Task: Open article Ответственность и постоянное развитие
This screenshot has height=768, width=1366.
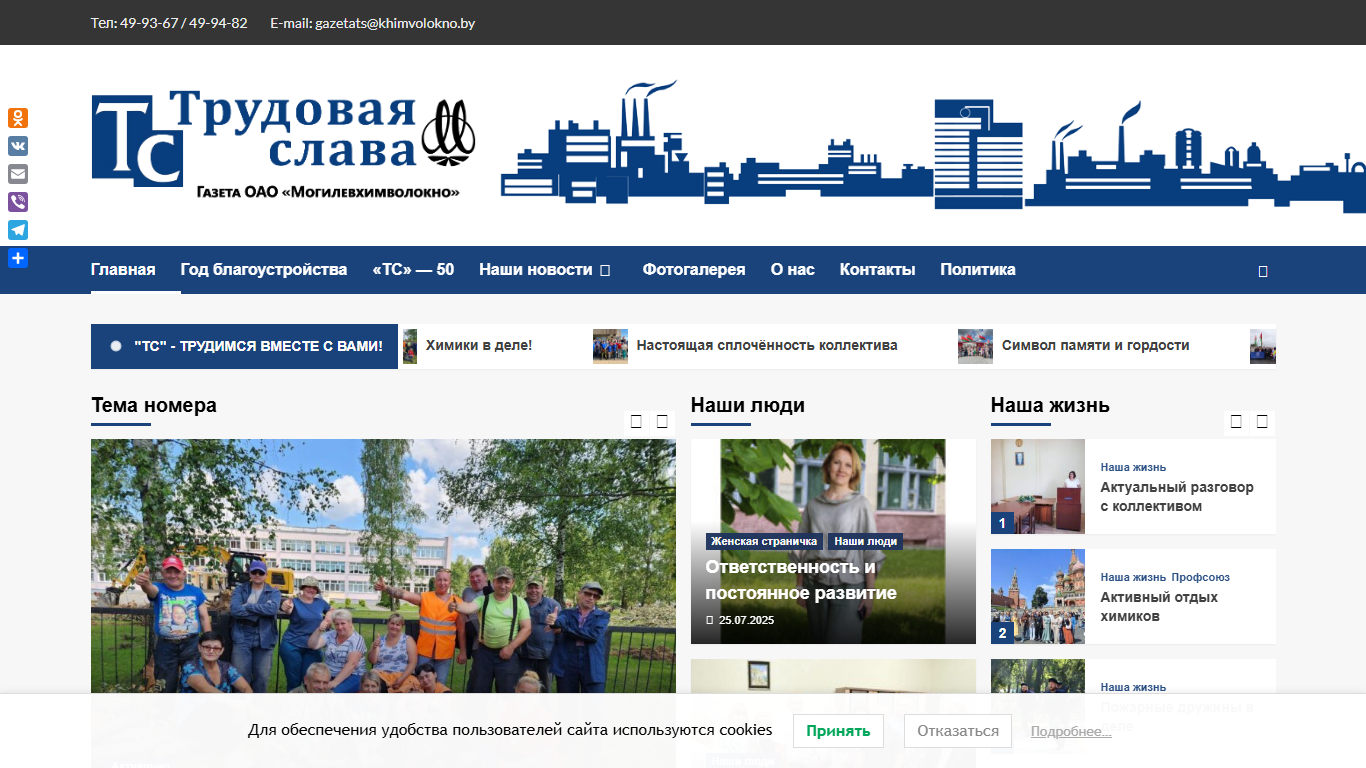Action: [801, 579]
